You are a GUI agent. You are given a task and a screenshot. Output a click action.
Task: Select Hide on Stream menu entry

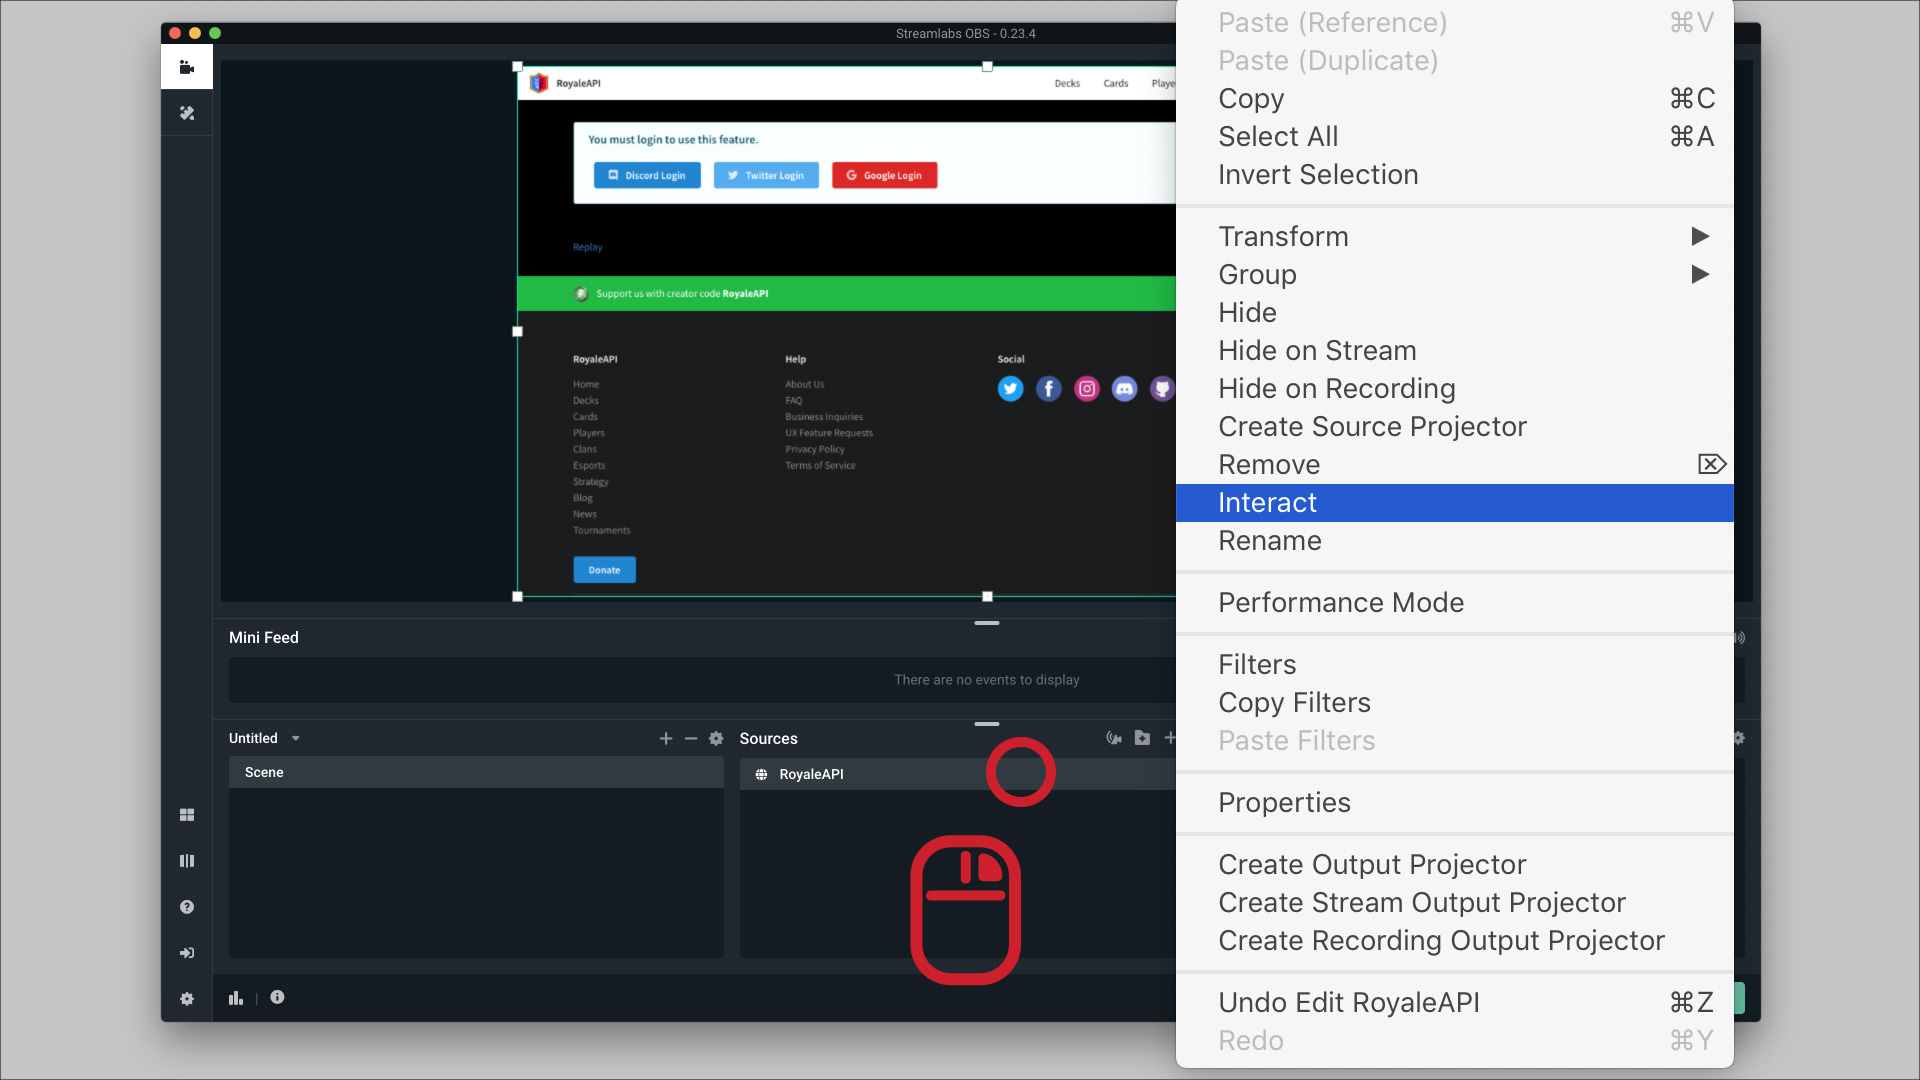(x=1455, y=350)
